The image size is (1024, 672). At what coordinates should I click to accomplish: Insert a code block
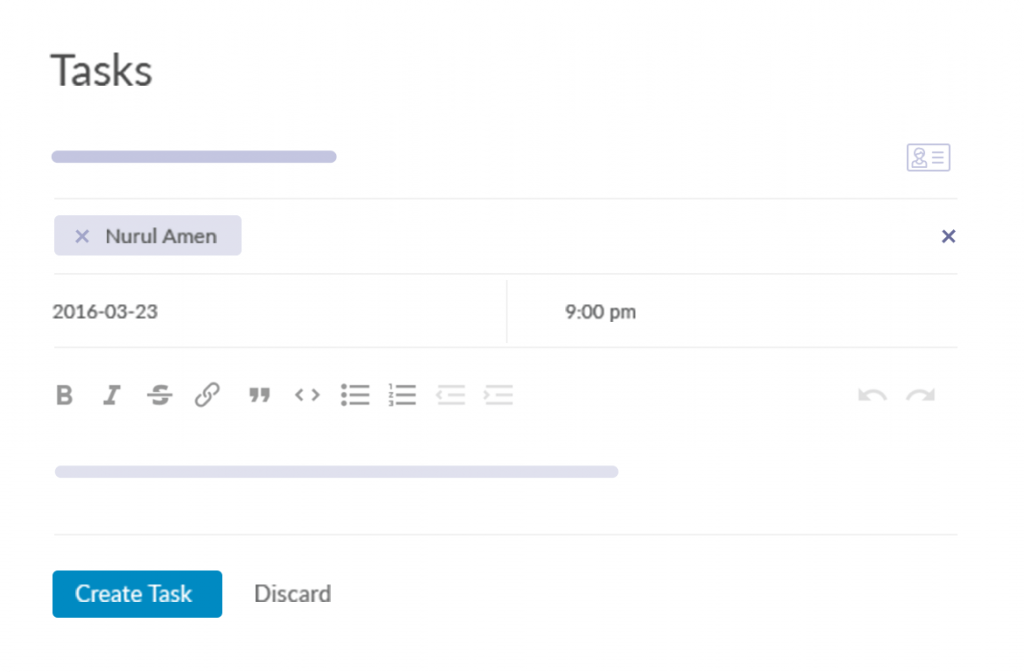307,395
